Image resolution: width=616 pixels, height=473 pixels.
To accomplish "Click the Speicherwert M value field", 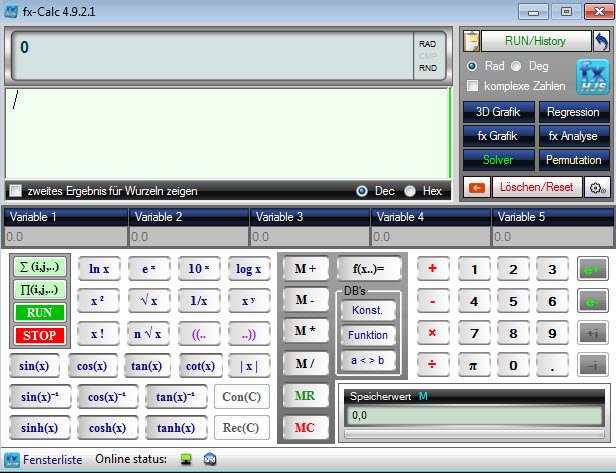I will pos(474,416).
